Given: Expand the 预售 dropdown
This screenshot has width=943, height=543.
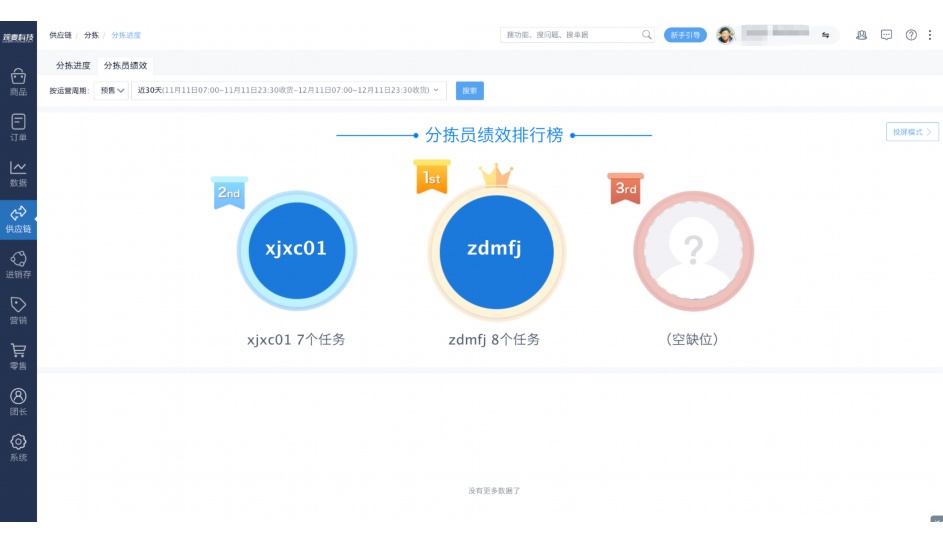Looking at the screenshot, I should point(112,91).
